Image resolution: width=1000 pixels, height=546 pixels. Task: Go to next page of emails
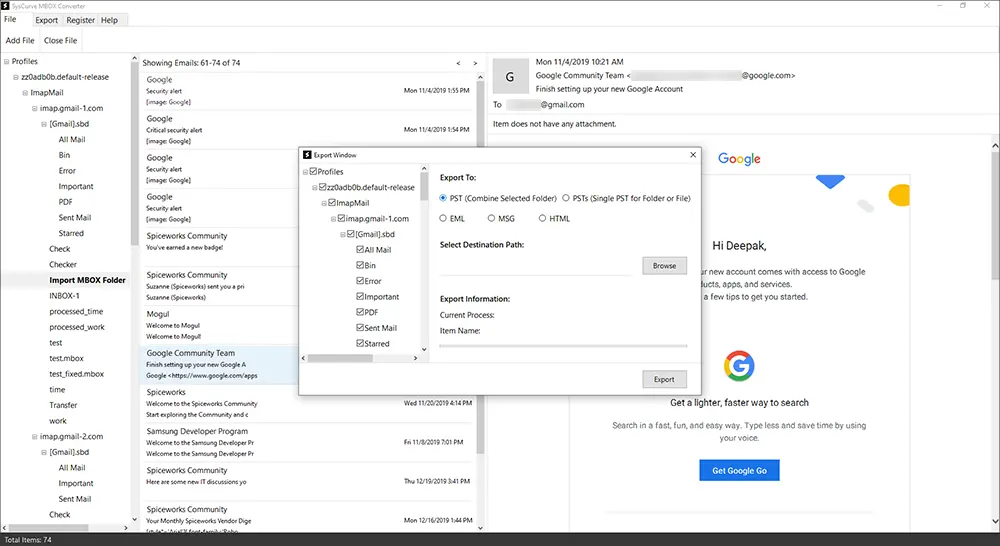[x=475, y=63]
